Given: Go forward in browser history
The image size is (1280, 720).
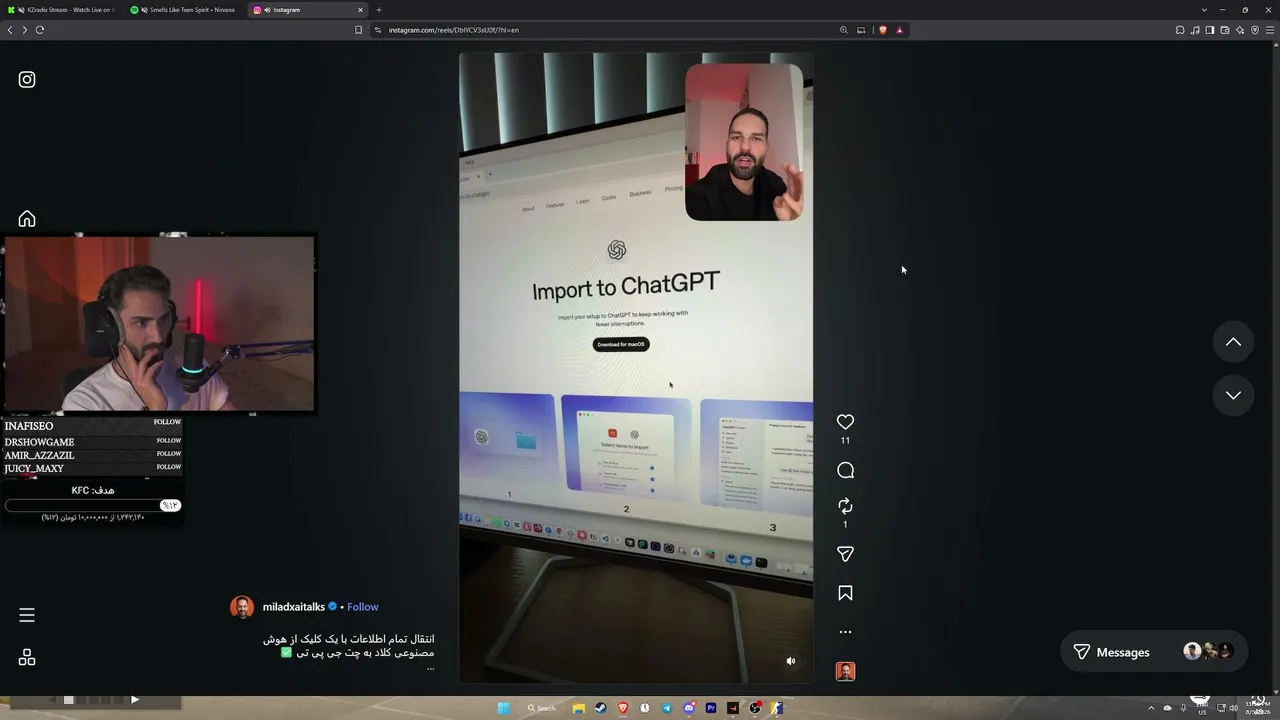Looking at the screenshot, I should [x=25, y=30].
